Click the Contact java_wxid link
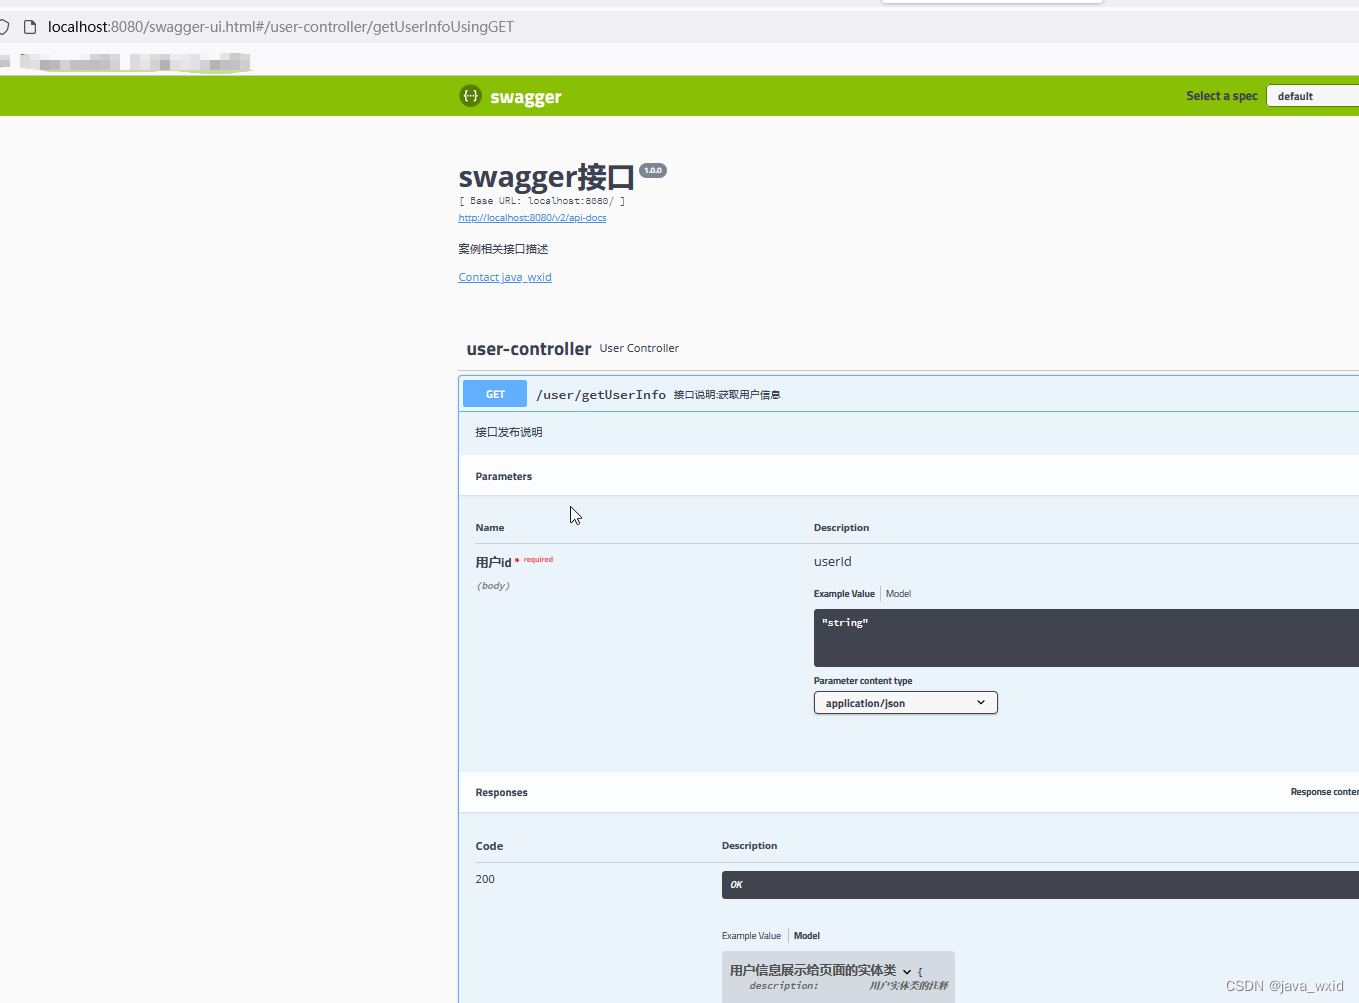The image size is (1359, 1003). tap(505, 278)
